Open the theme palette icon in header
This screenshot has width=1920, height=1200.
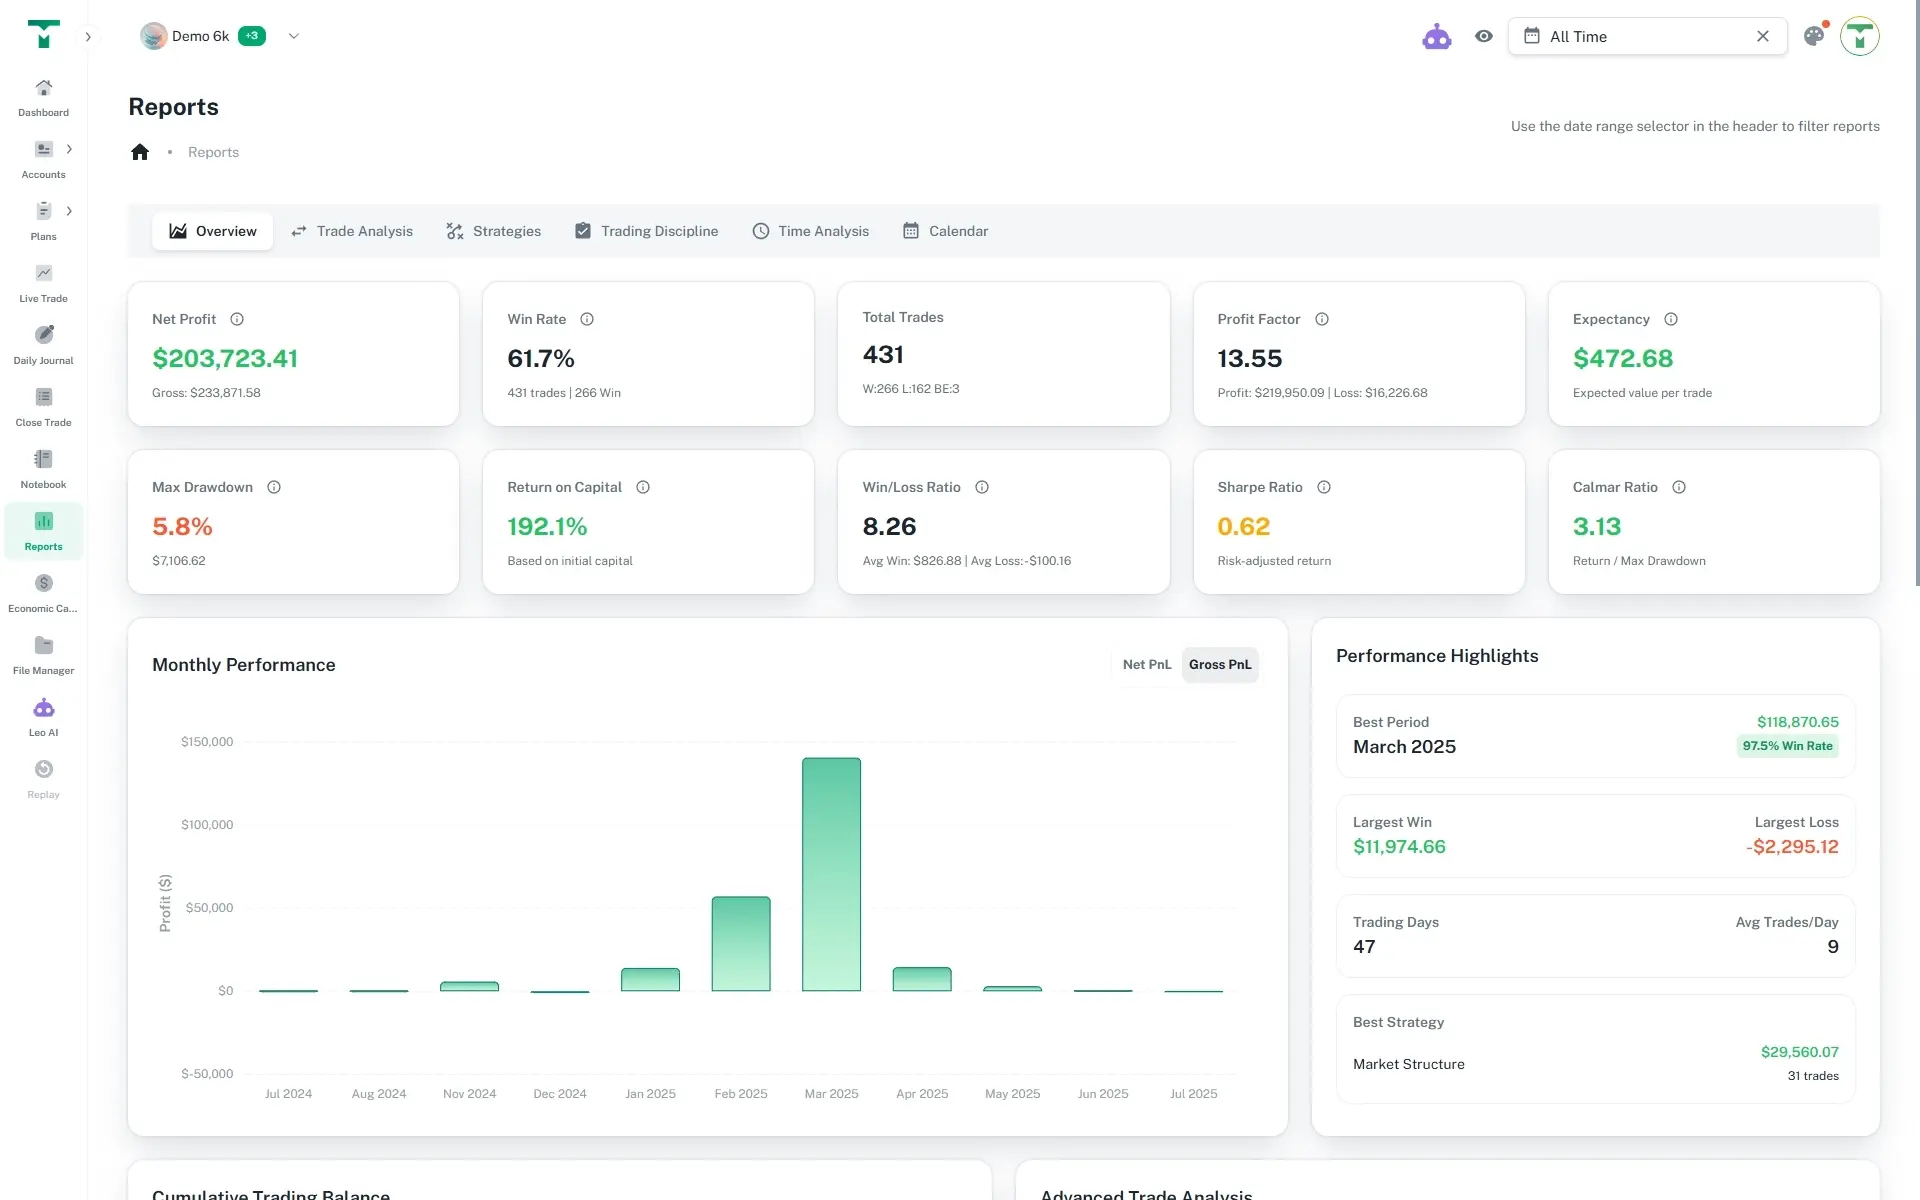[1814, 36]
